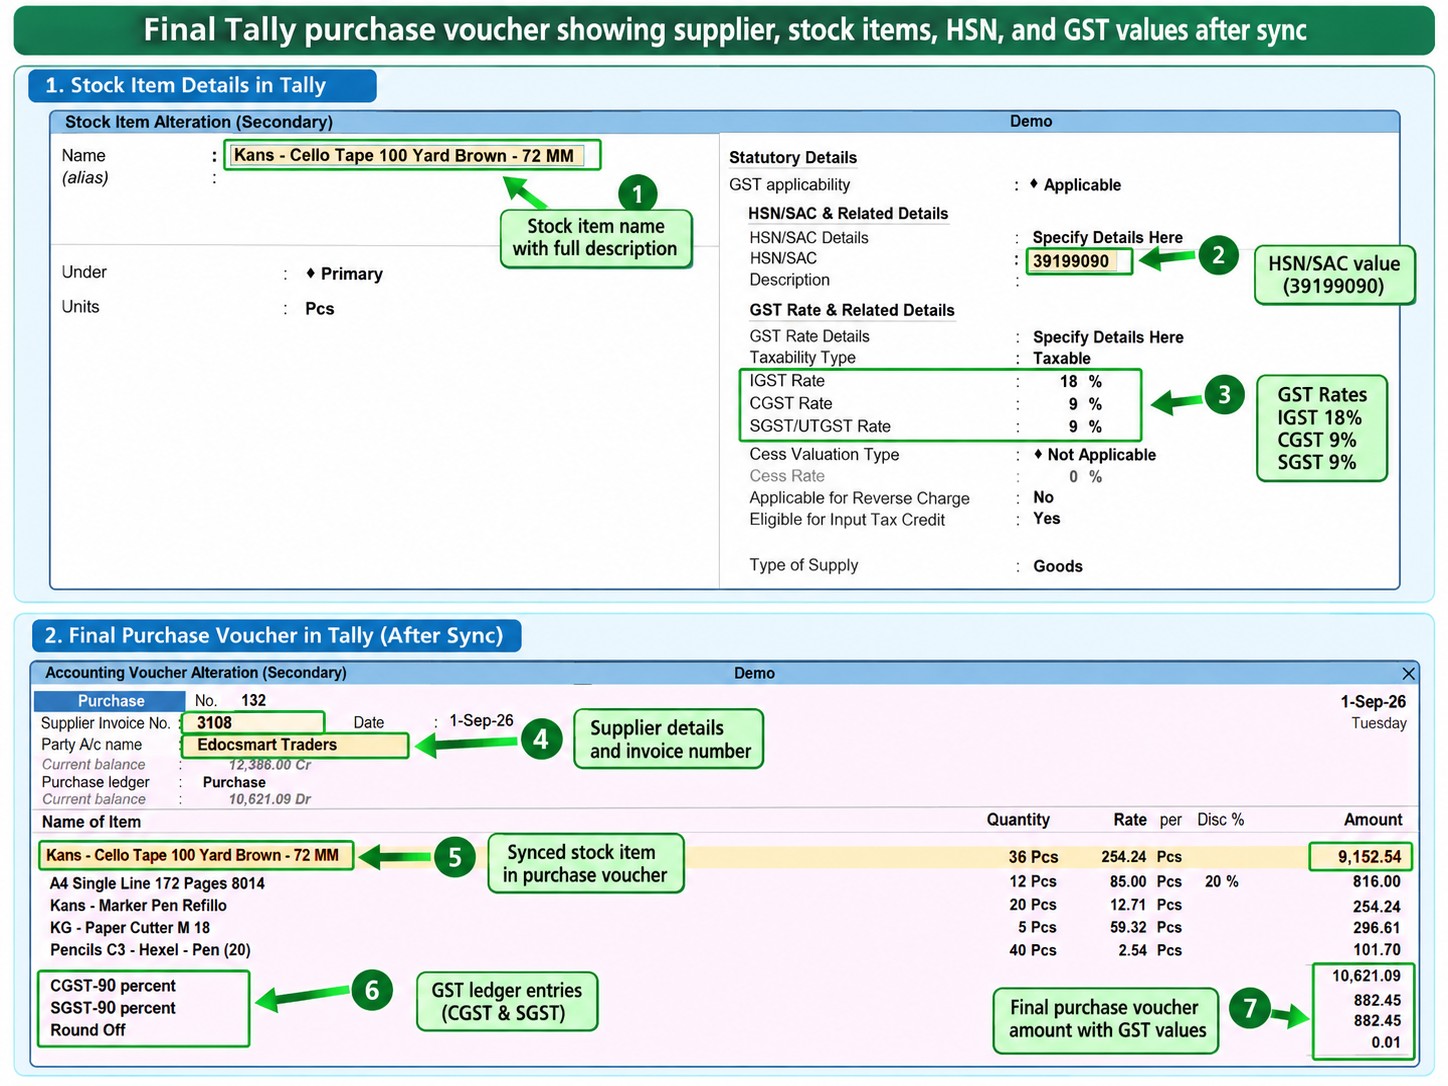Click the Under Primary group value
Image resolution: width=1448 pixels, height=1086 pixels.
(x=344, y=274)
